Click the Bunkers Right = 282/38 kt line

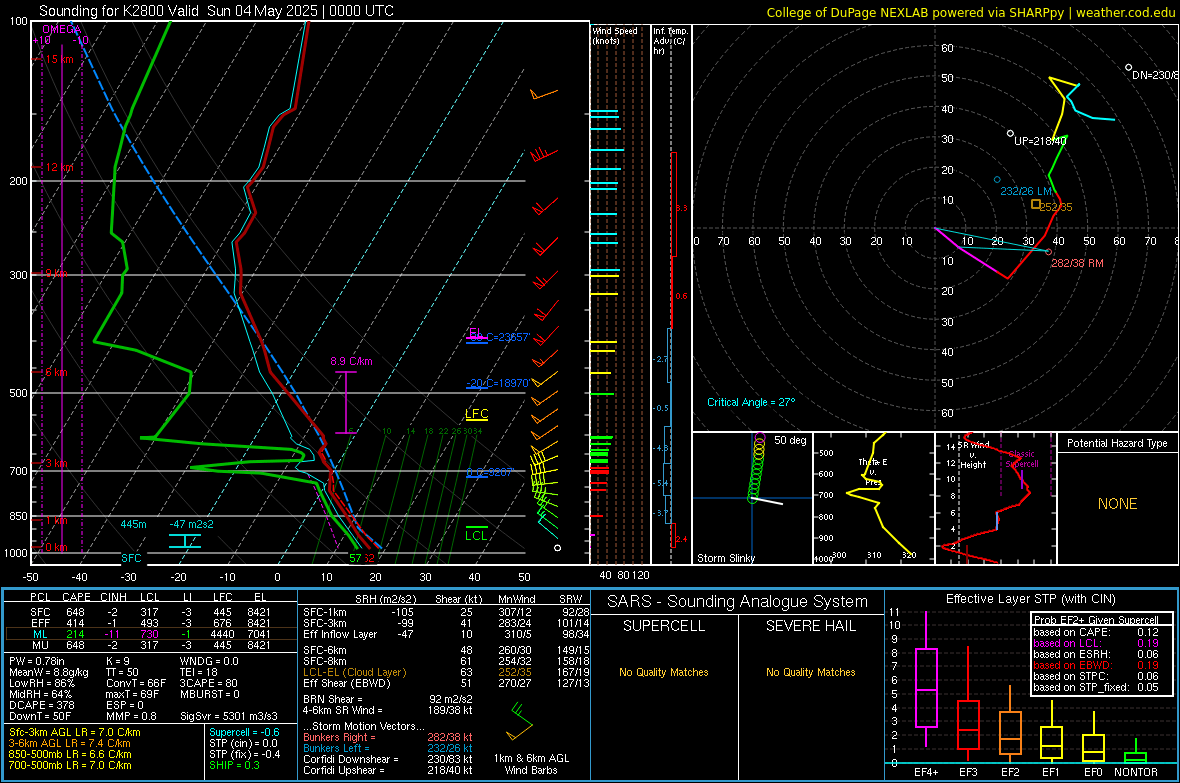click(388, 737)
